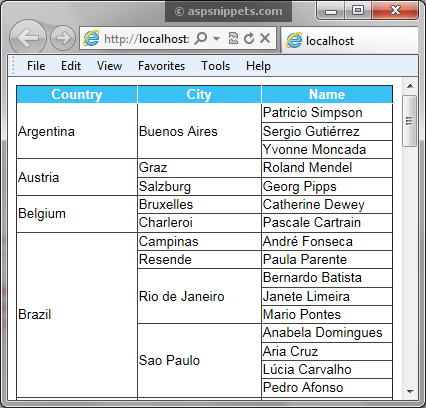The height and width of the screenshot is (408, 426).
Task: Click the browser Forward arrow button
Action: tap(63, 38)
